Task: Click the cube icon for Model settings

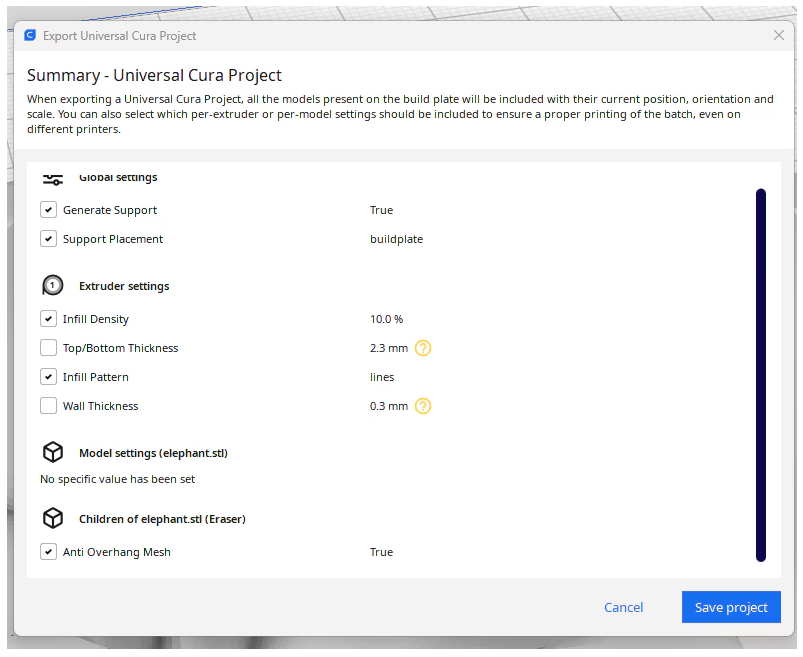Action: pyautogui.click(x=52, y=453)
